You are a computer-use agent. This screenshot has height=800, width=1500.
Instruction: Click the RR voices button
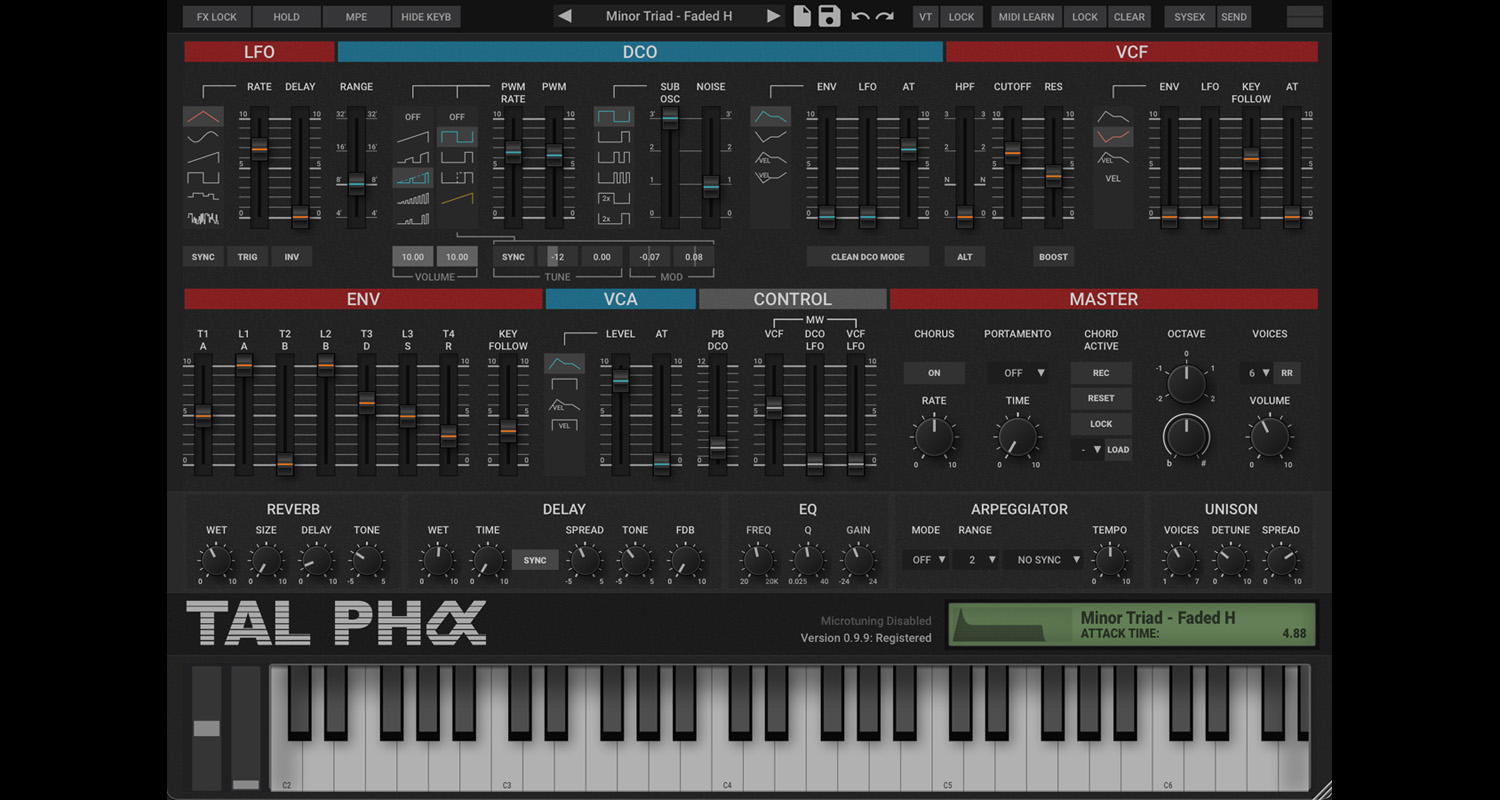tap(1287, 373)
